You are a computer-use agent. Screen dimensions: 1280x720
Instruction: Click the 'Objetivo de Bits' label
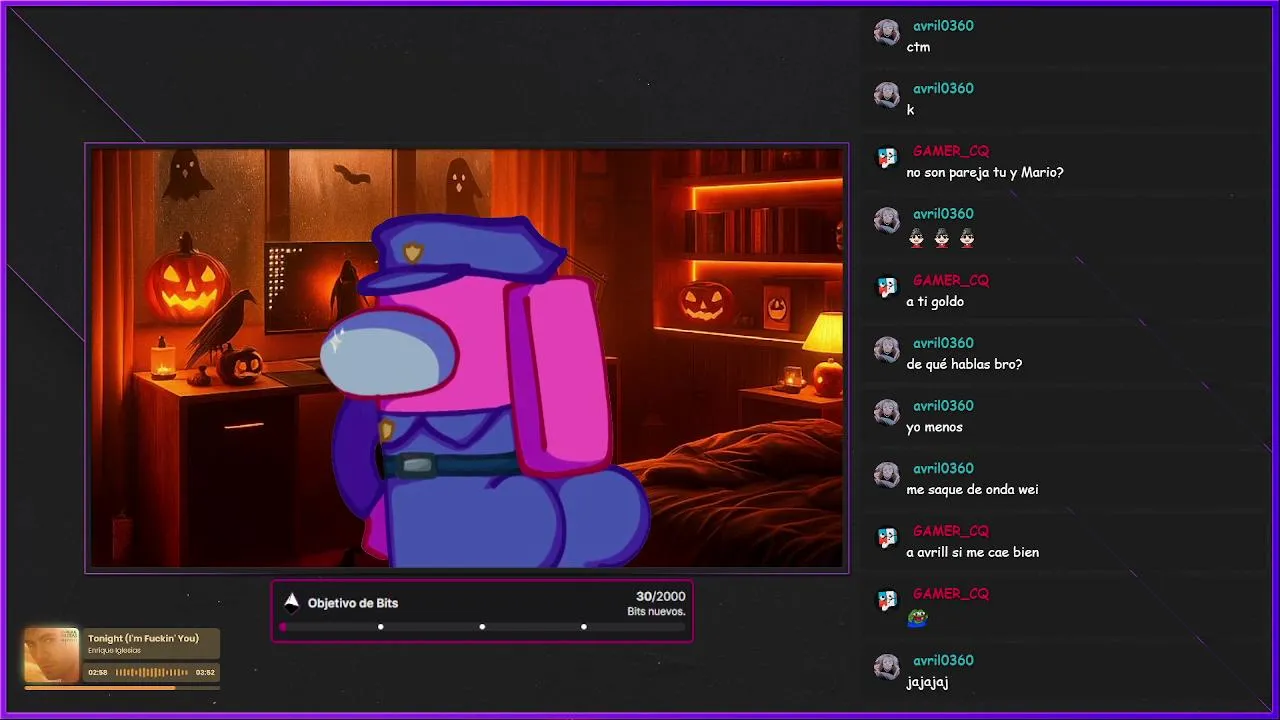(353, 603)
